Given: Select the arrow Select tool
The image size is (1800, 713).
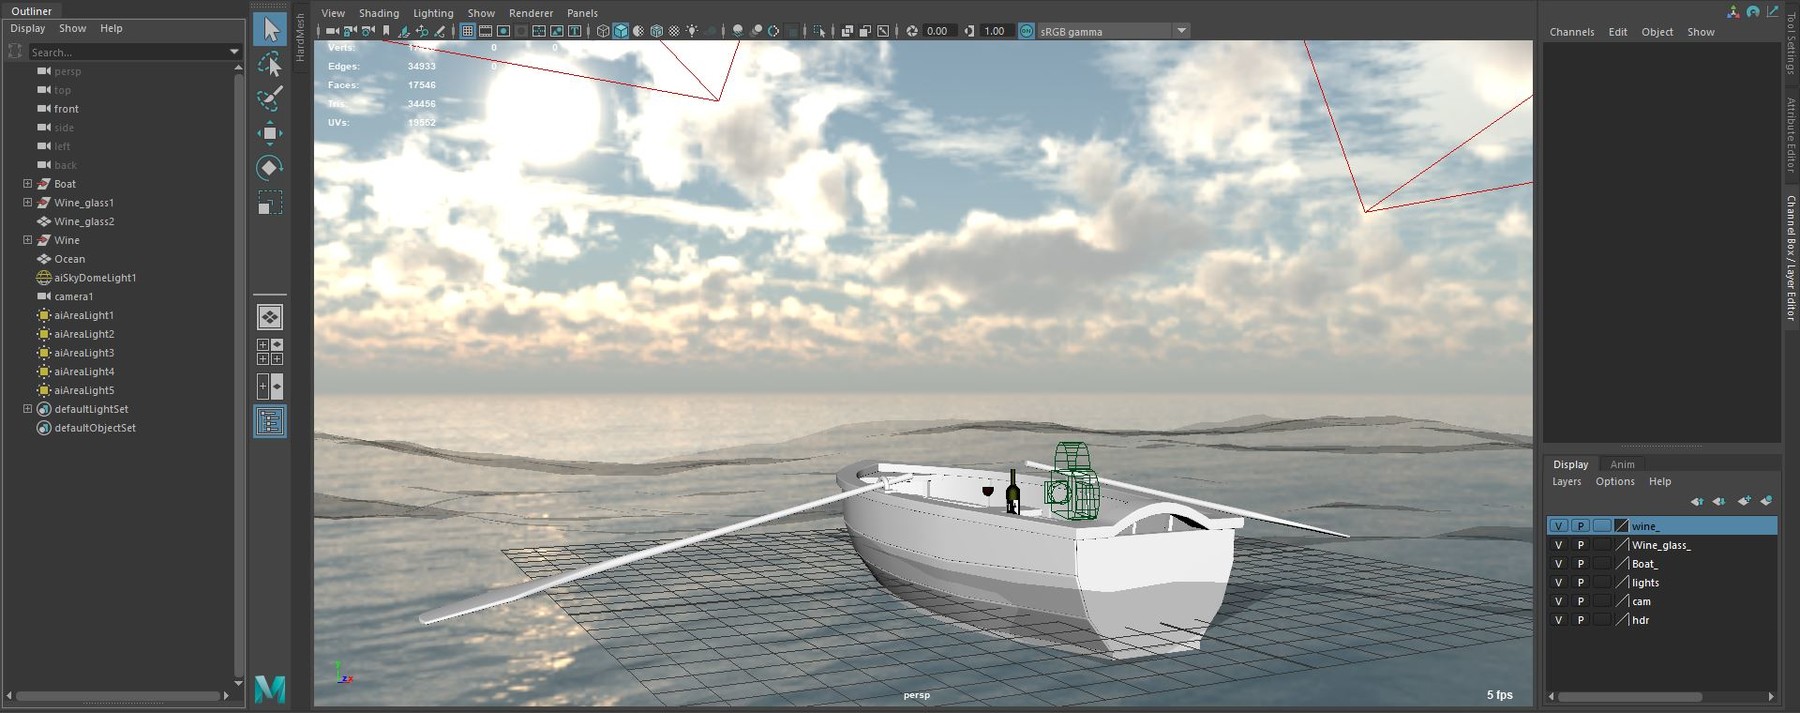Looking at the screenshot, I should pos(270,30).
